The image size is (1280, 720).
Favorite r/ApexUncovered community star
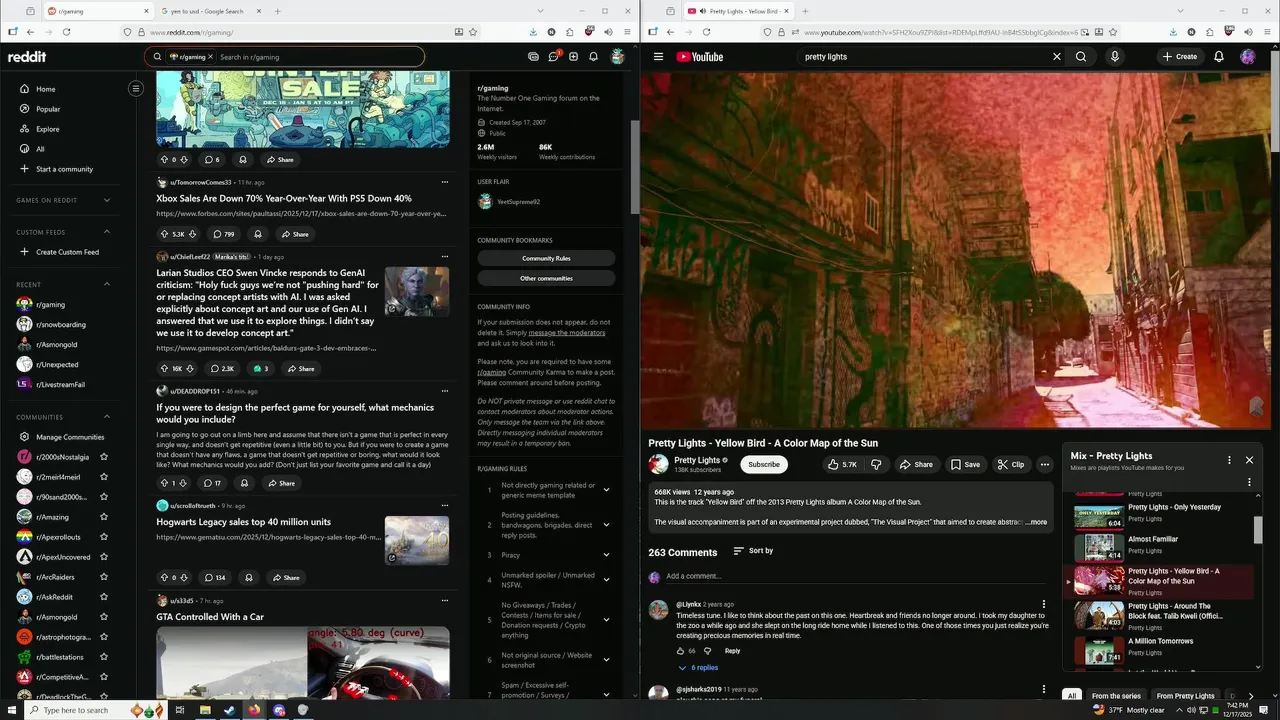click(x=104, y=557)
